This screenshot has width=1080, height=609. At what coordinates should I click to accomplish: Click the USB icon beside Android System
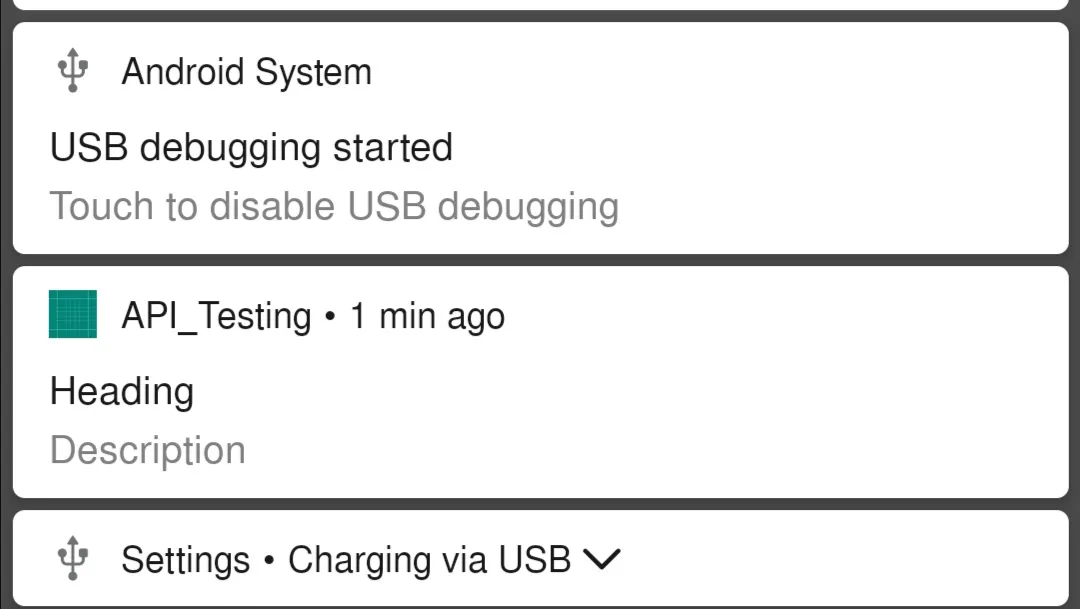point(72,72)
